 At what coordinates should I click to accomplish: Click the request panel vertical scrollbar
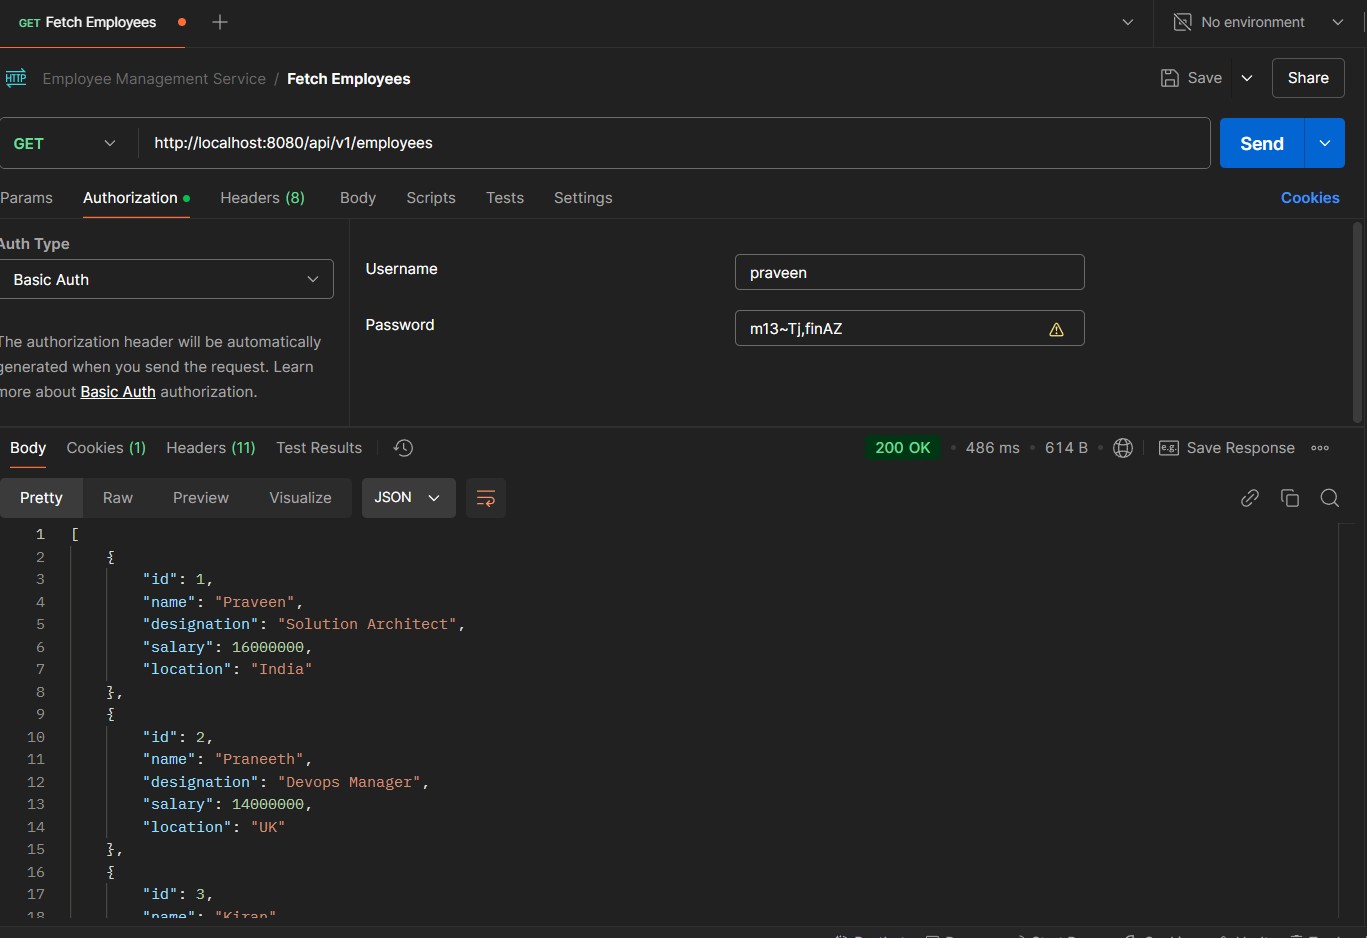tap(1357, 322)
